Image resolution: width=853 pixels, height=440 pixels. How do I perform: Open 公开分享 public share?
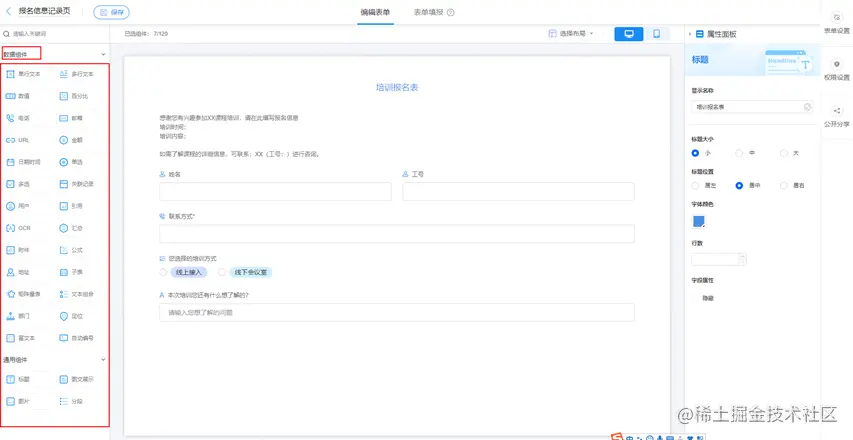[837, 117]
